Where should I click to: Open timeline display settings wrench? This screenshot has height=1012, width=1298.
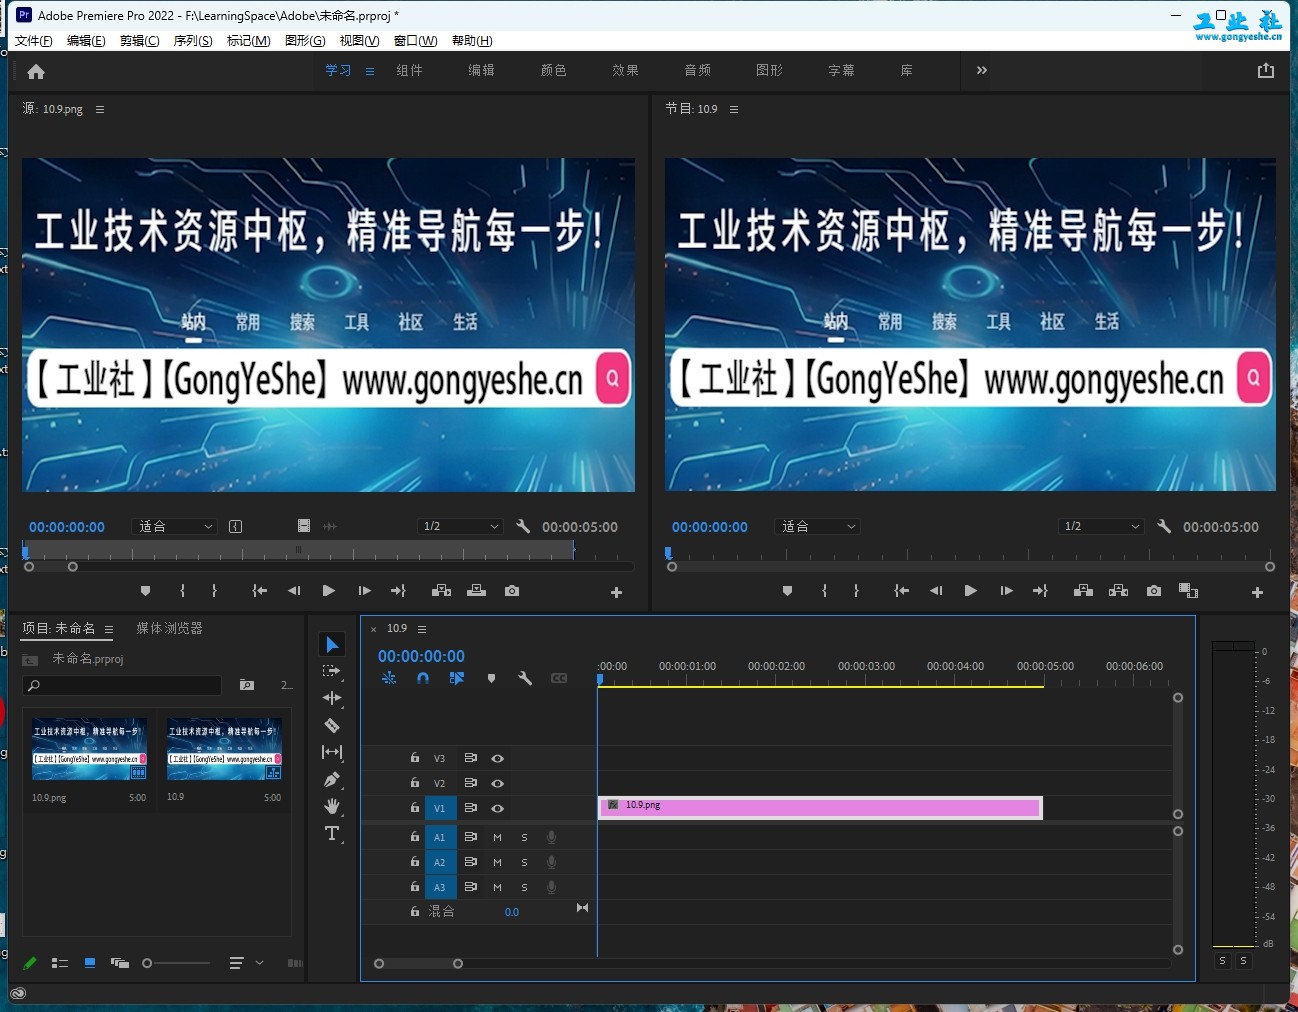(524, 678)
